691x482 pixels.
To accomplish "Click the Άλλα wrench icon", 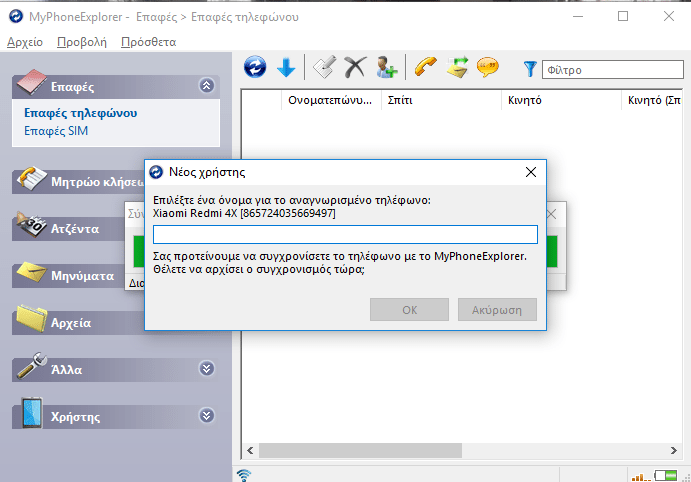I will 32,365.
